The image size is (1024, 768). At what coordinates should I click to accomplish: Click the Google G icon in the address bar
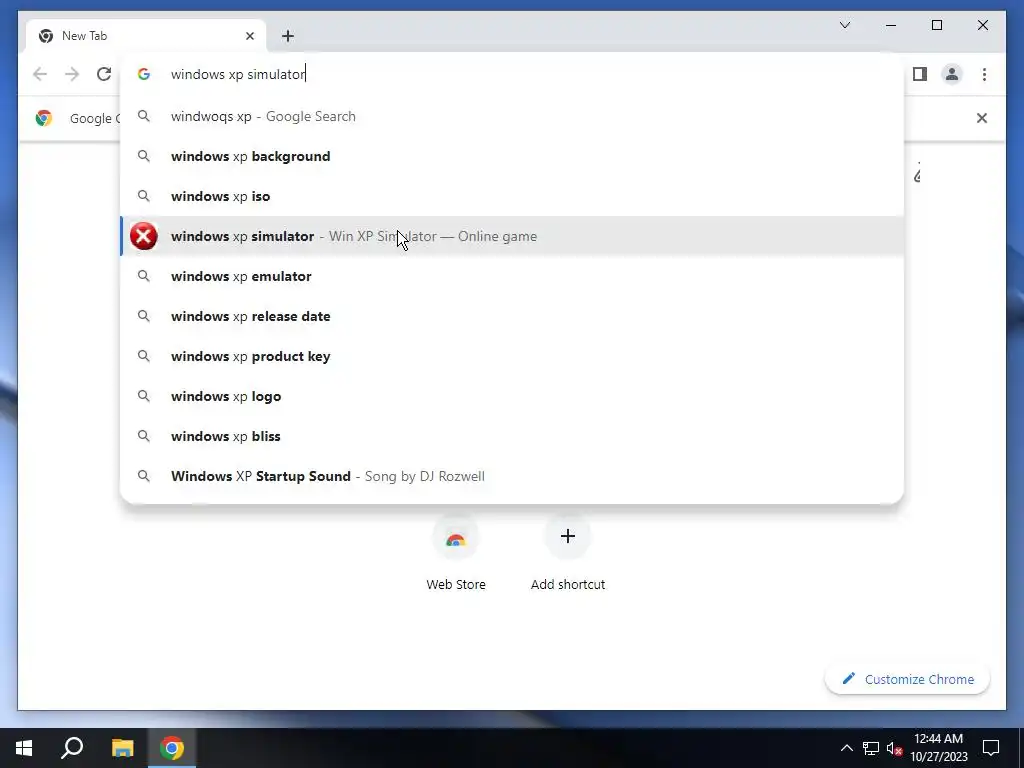tap(144, 74)
